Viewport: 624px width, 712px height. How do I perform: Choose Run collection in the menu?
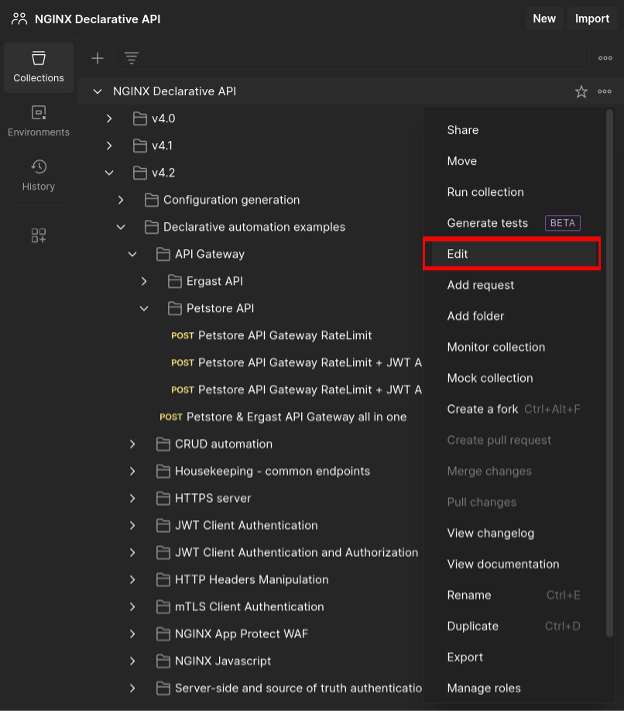point(485,192)
